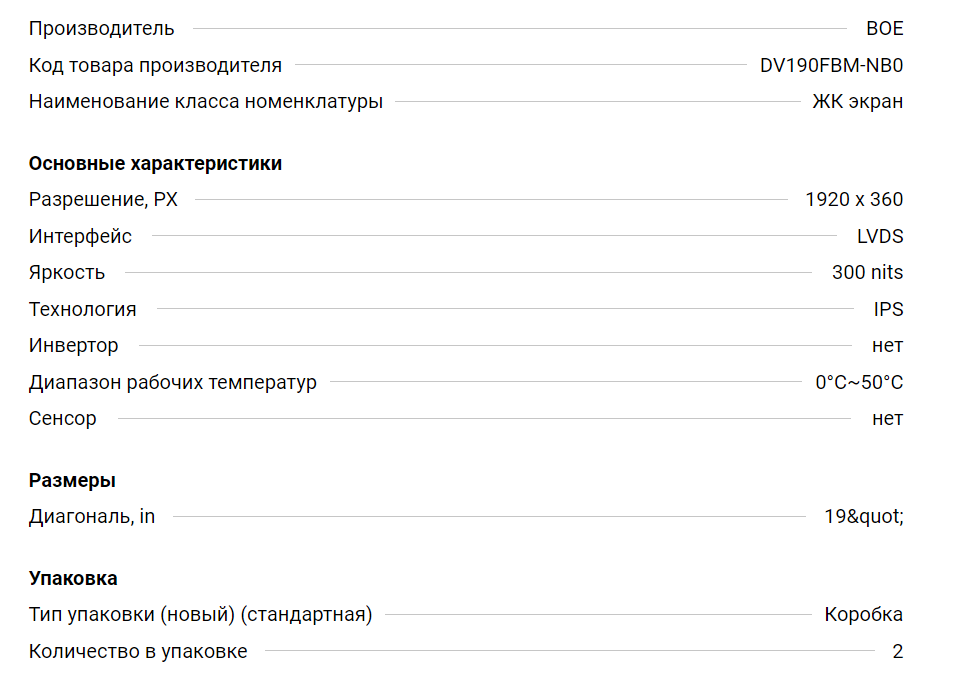
Task: Click the Инвертор label
Action: click(73, 346)
